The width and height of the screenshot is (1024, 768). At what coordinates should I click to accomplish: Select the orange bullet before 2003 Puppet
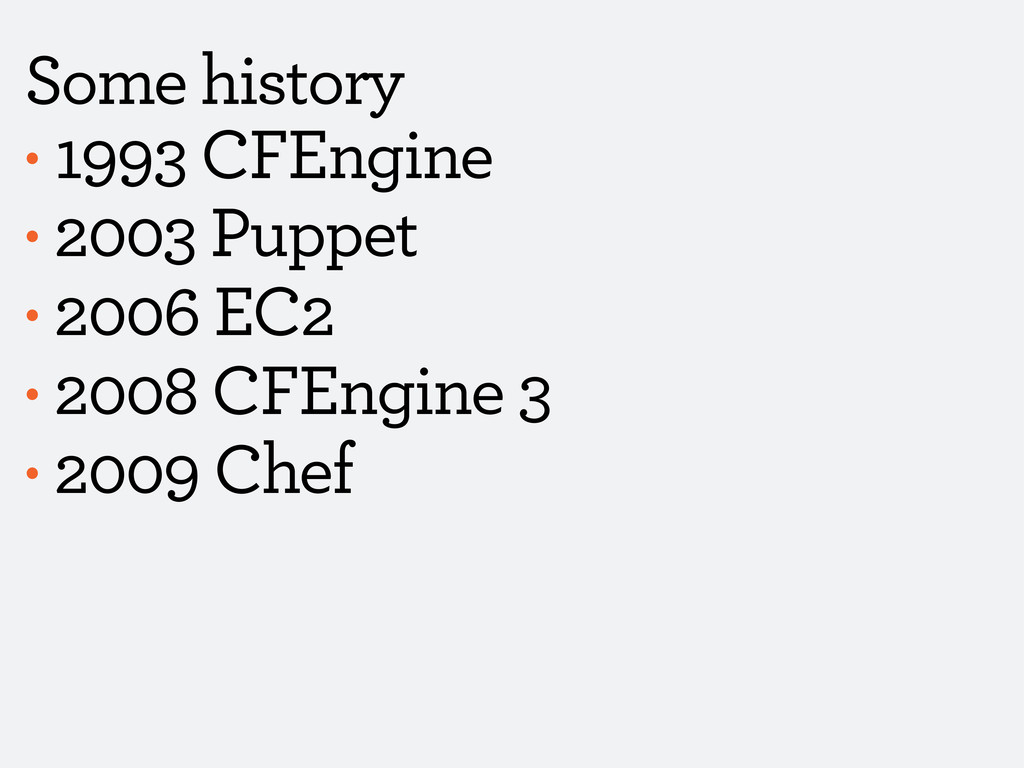pyautogui.click(x=32, y=236)
